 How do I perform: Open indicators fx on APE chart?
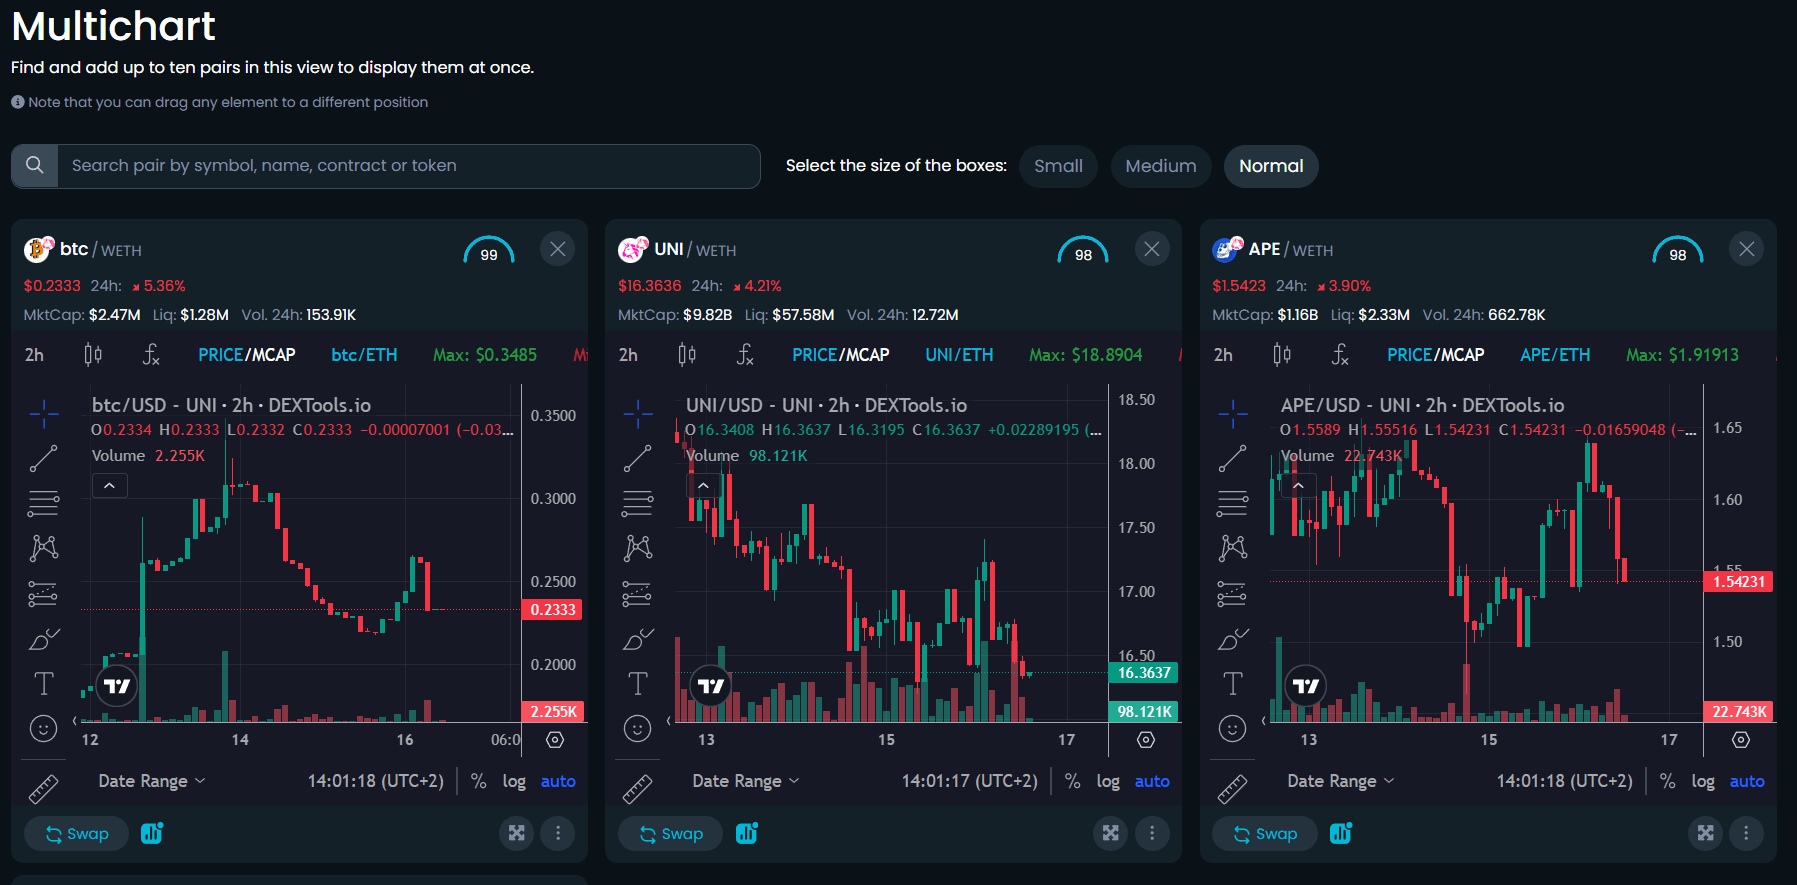coord(1340,355)
